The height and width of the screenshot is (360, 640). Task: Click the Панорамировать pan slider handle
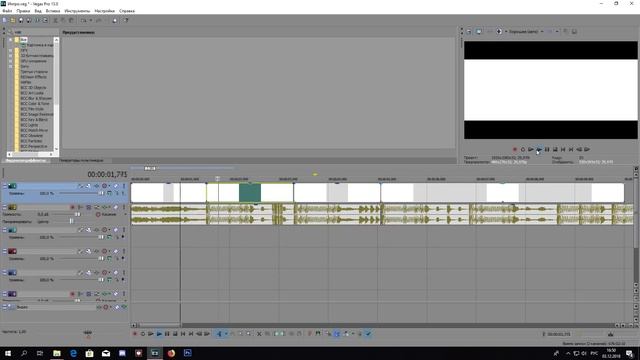[71, 221]
